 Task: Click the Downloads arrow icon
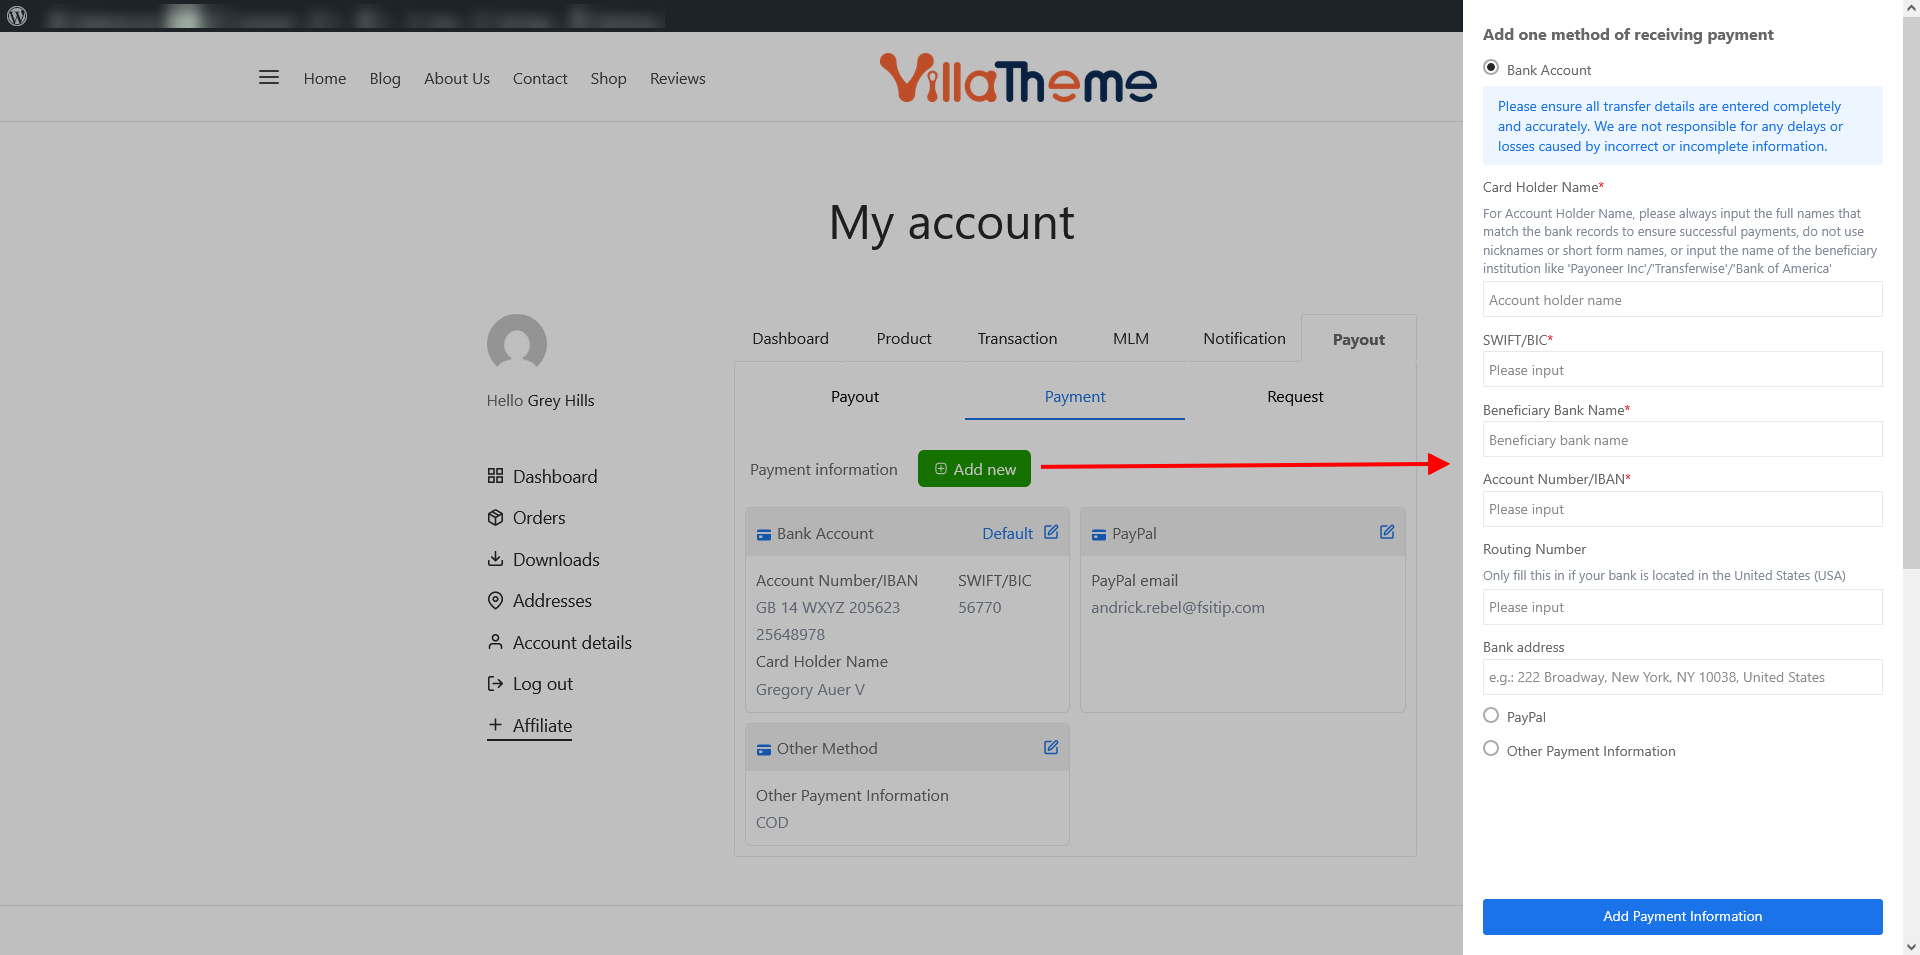[495, 559]
